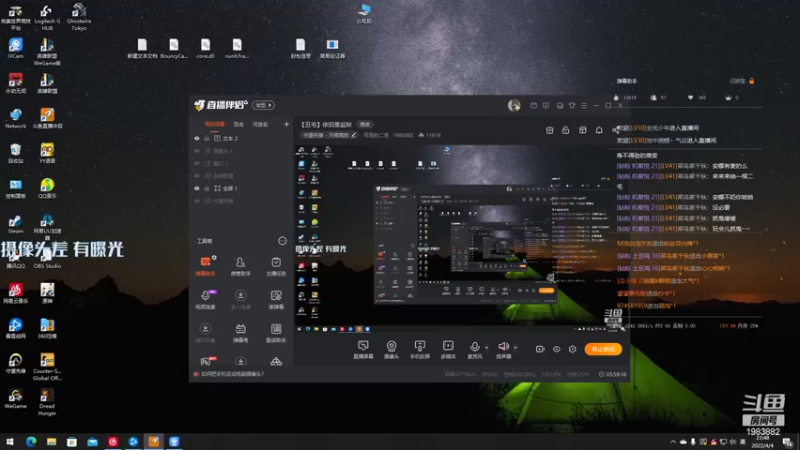Click the stream preview area
The image size is (800, 450).
461,239
